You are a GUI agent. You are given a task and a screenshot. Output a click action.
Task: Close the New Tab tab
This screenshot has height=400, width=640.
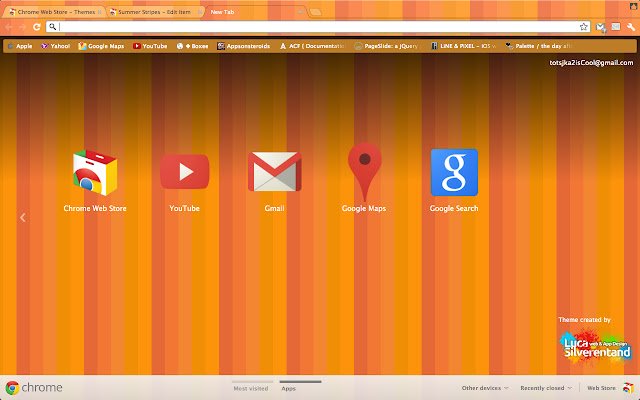[x=300, y=12]
